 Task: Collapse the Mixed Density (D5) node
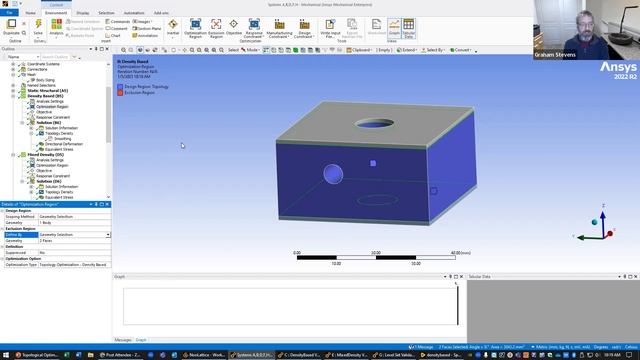(x=13, y=155)
